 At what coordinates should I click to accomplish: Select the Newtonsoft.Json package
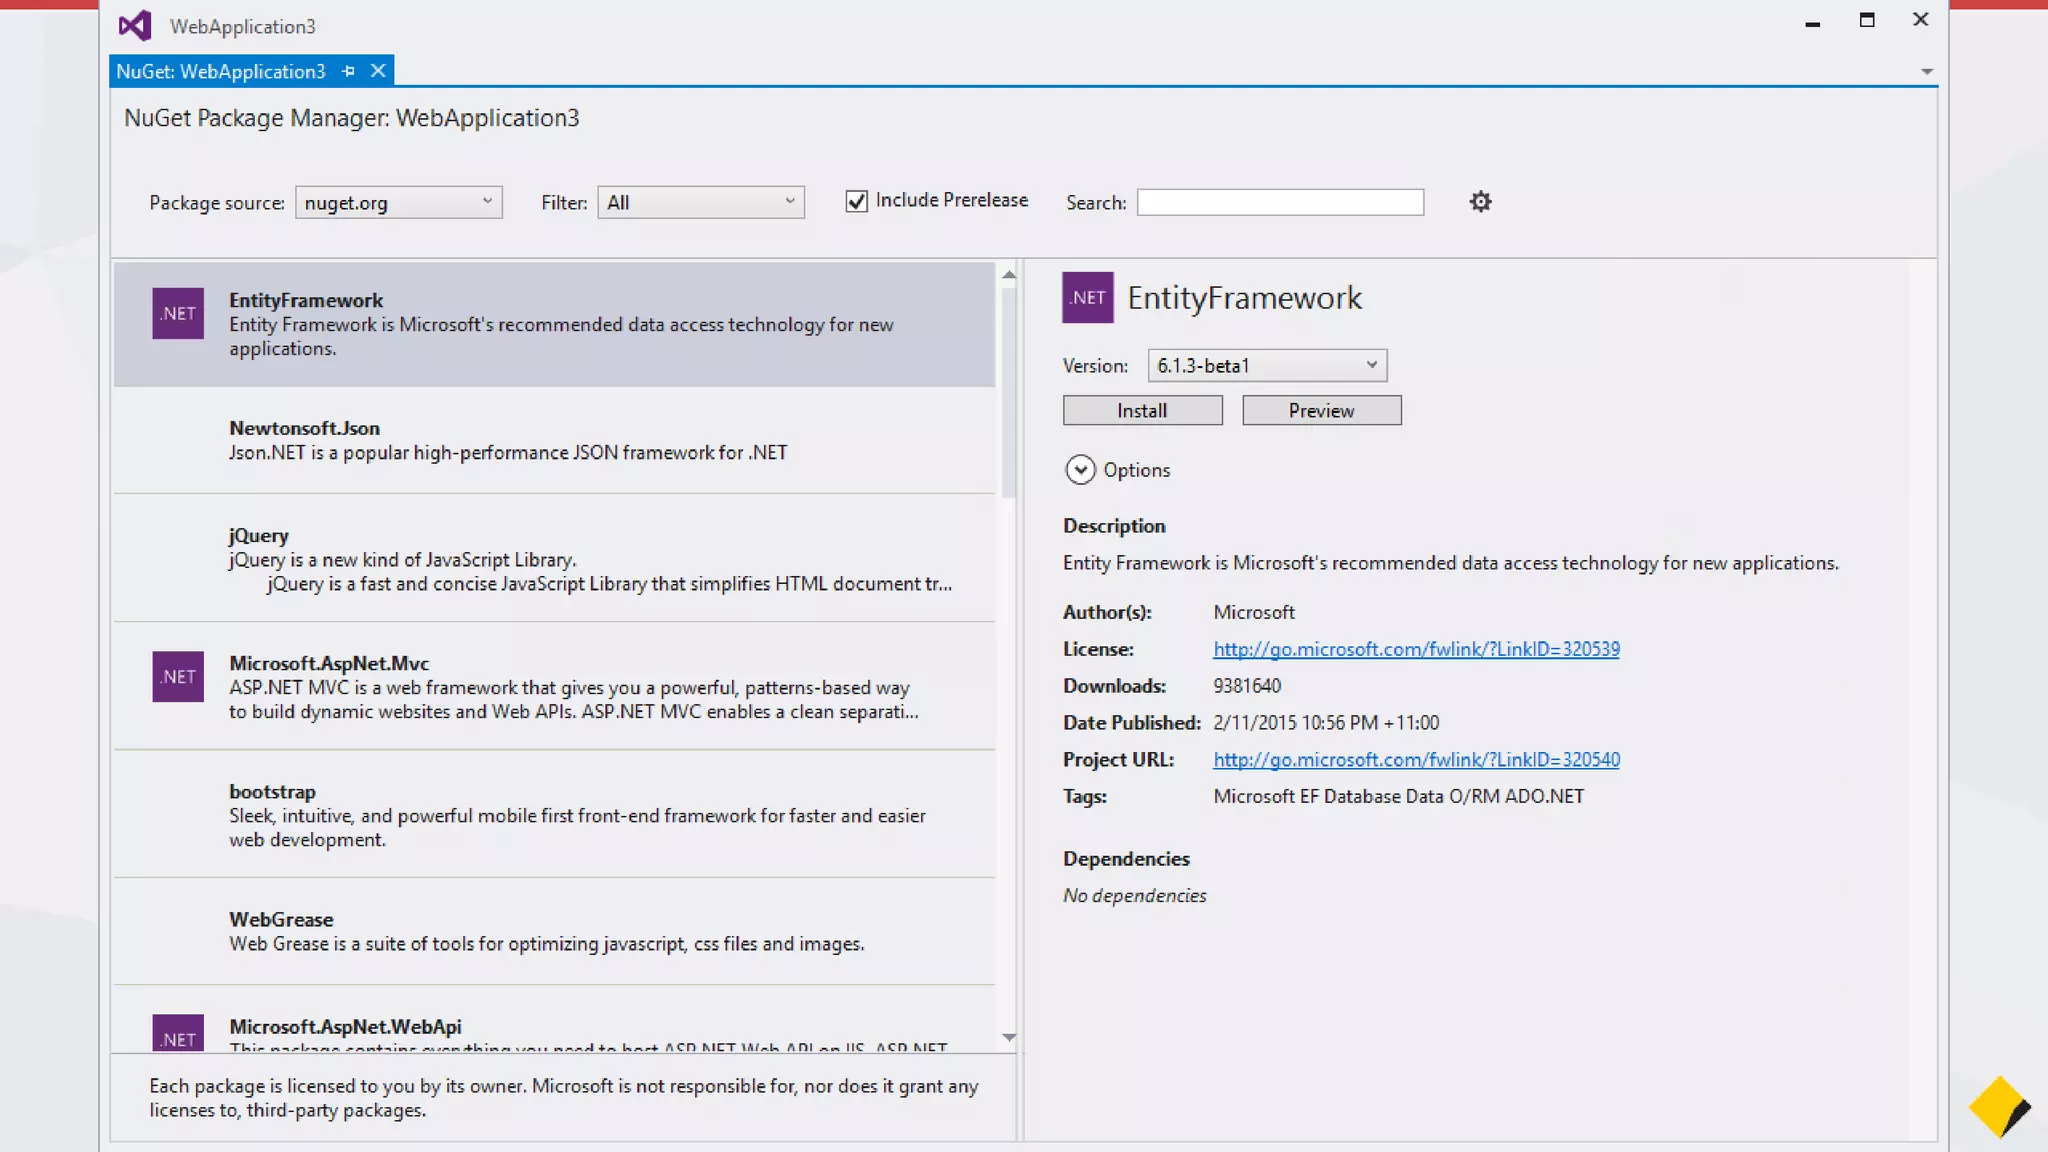(554, 440)
